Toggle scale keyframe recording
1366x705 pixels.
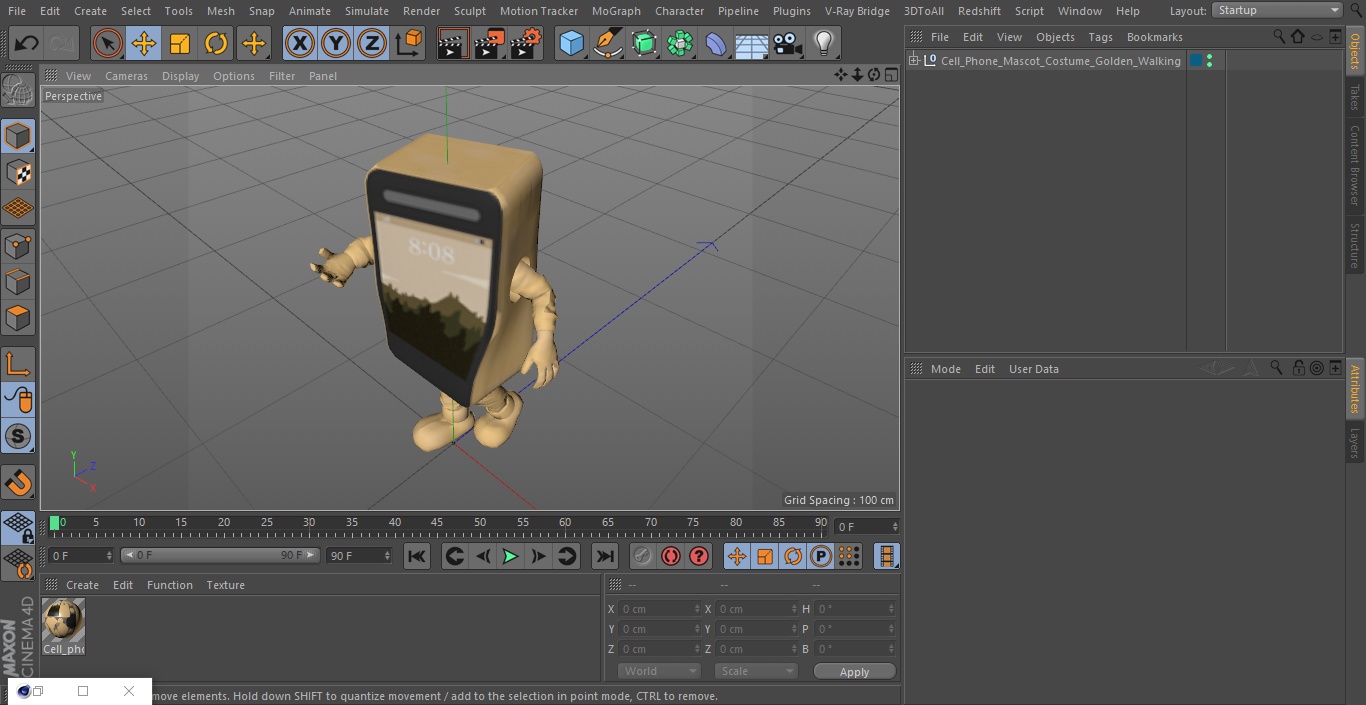(765, 556)
